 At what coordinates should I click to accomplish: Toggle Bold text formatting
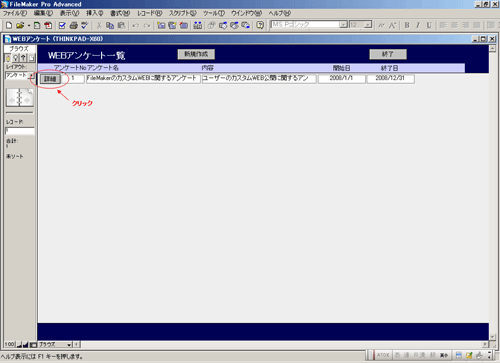pos(407,25)
